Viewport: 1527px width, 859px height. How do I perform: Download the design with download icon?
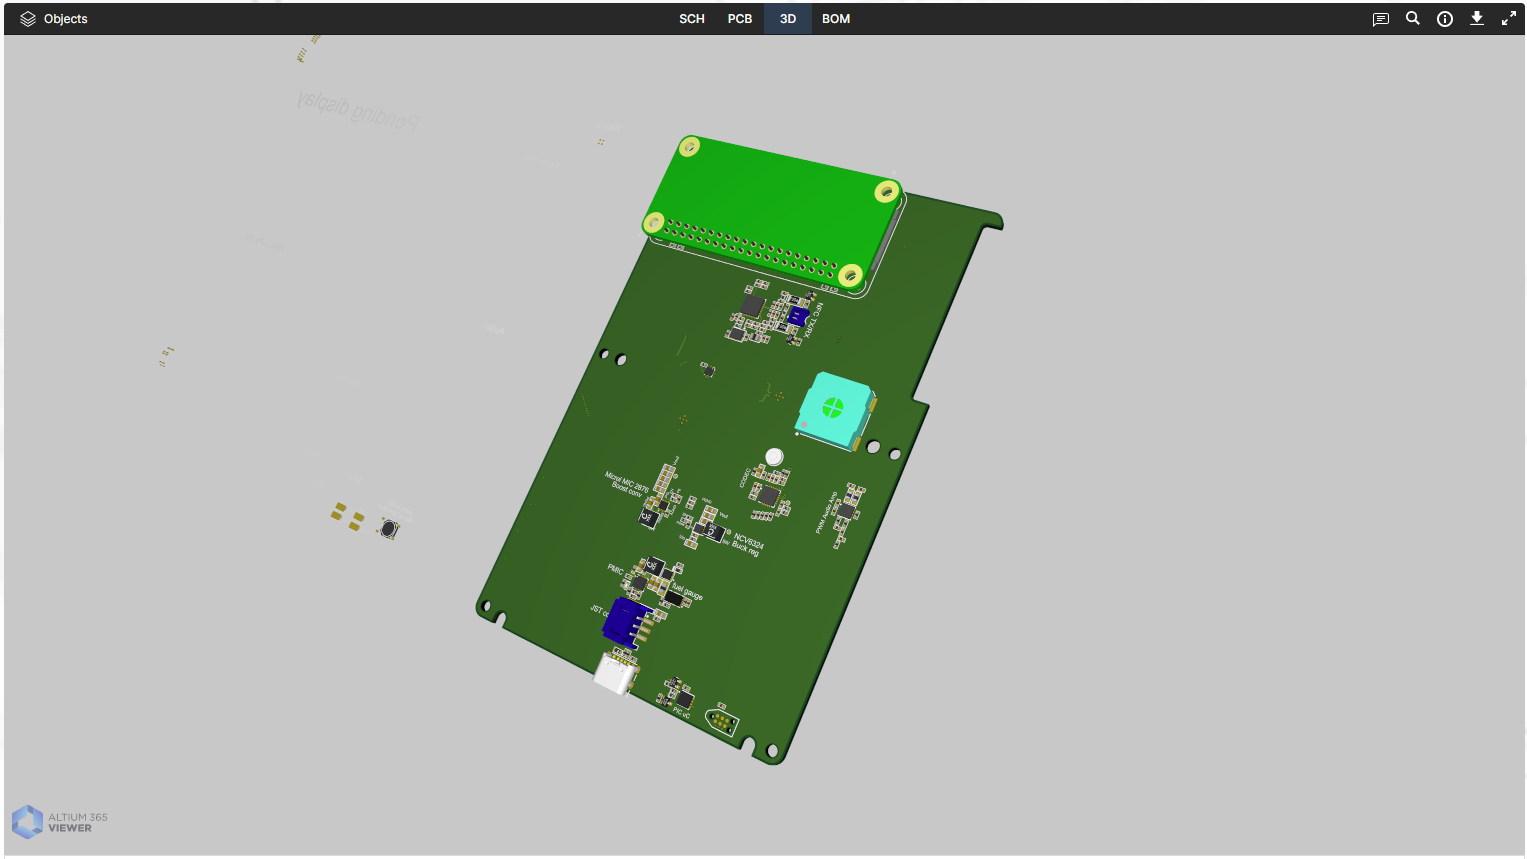[1476, 18]
